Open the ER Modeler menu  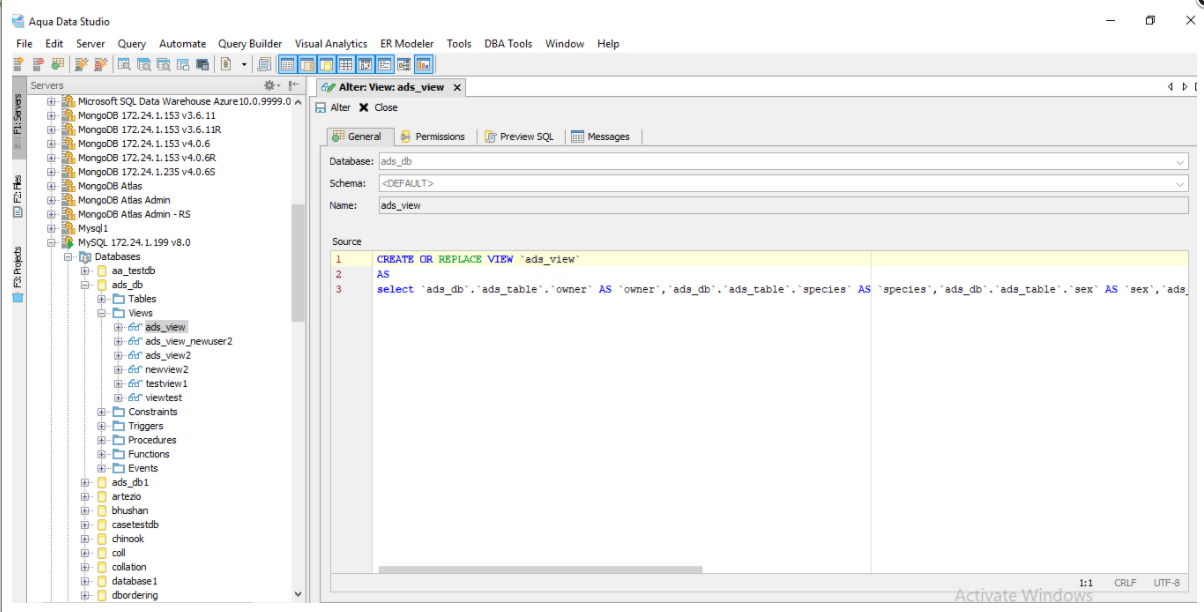[x=407, y=44]
